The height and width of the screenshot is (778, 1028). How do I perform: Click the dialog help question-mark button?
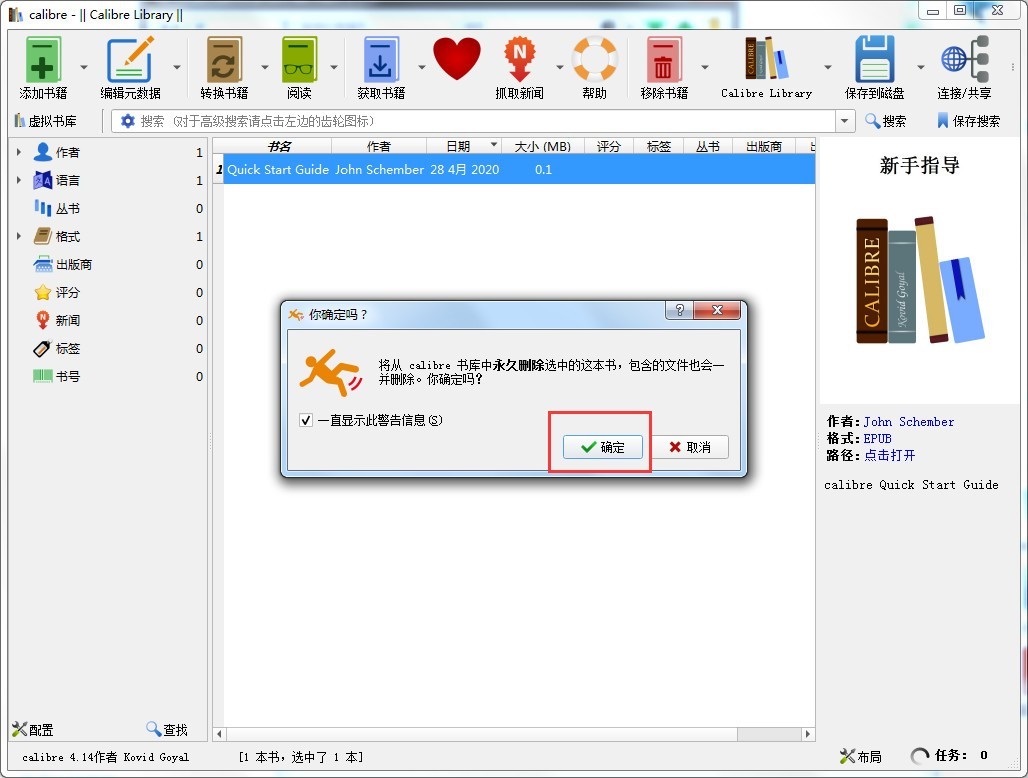pyautogui.click(x=679, y=310)
